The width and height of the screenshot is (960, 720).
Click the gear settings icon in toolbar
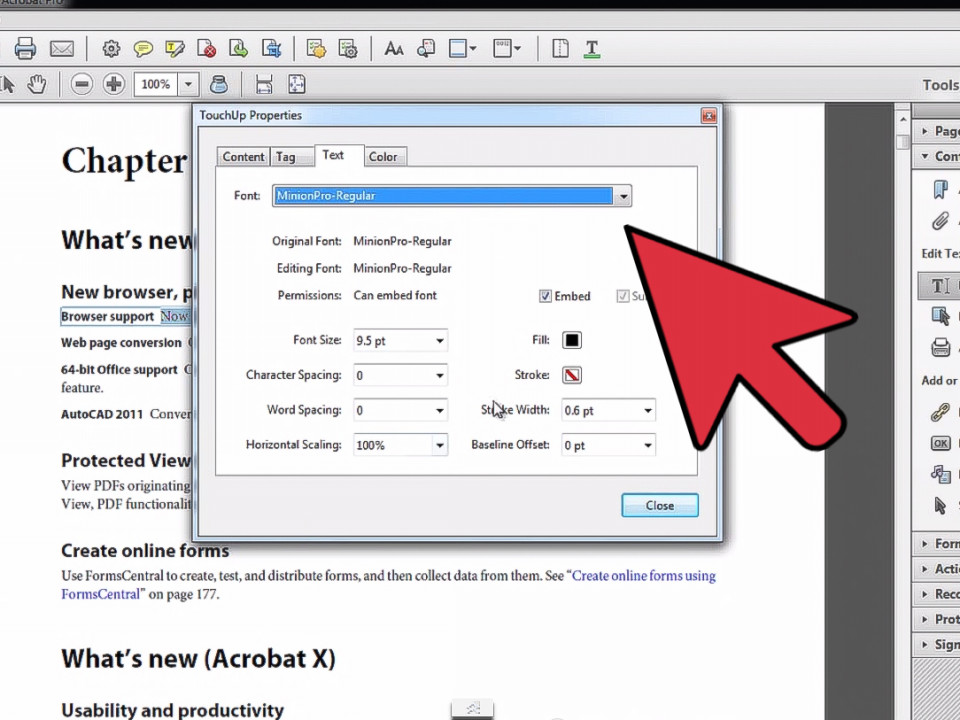tap(111, 48)
